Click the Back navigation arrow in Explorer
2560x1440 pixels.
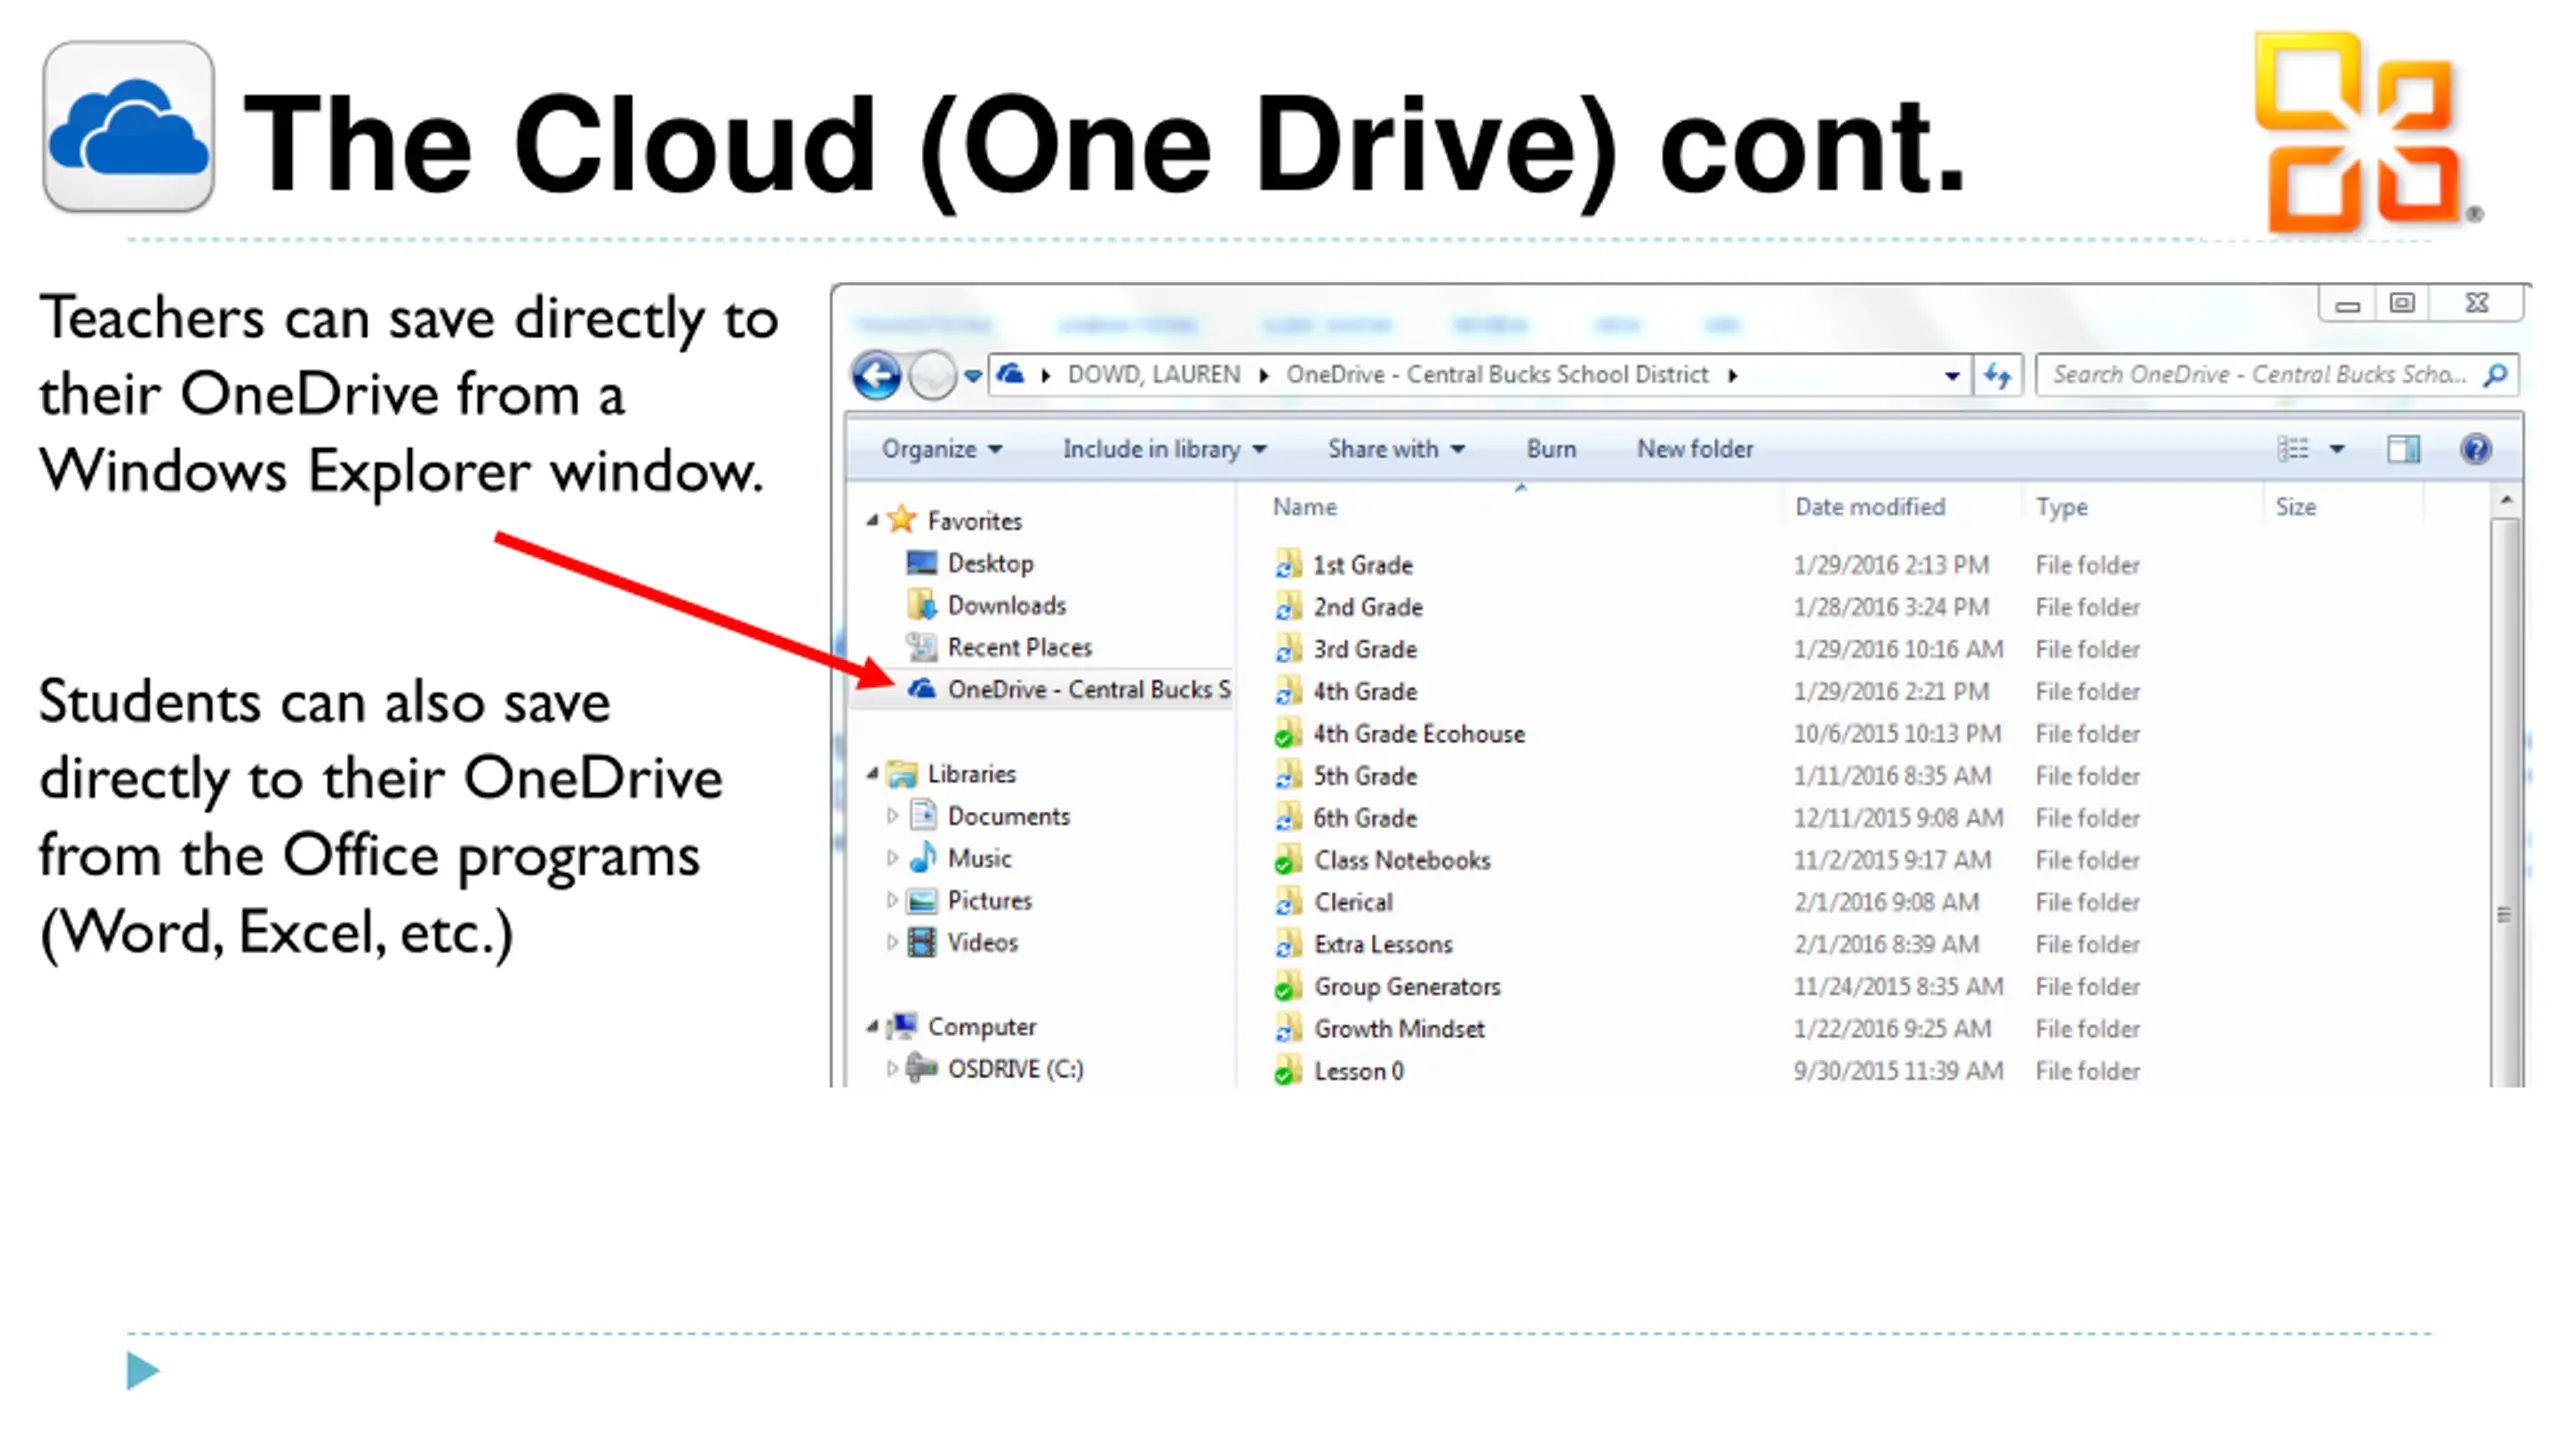[x=877, y=376]
